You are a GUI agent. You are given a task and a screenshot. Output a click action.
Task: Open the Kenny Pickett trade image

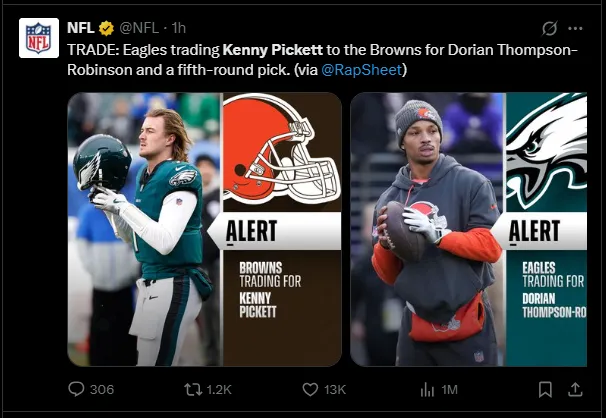204,229
